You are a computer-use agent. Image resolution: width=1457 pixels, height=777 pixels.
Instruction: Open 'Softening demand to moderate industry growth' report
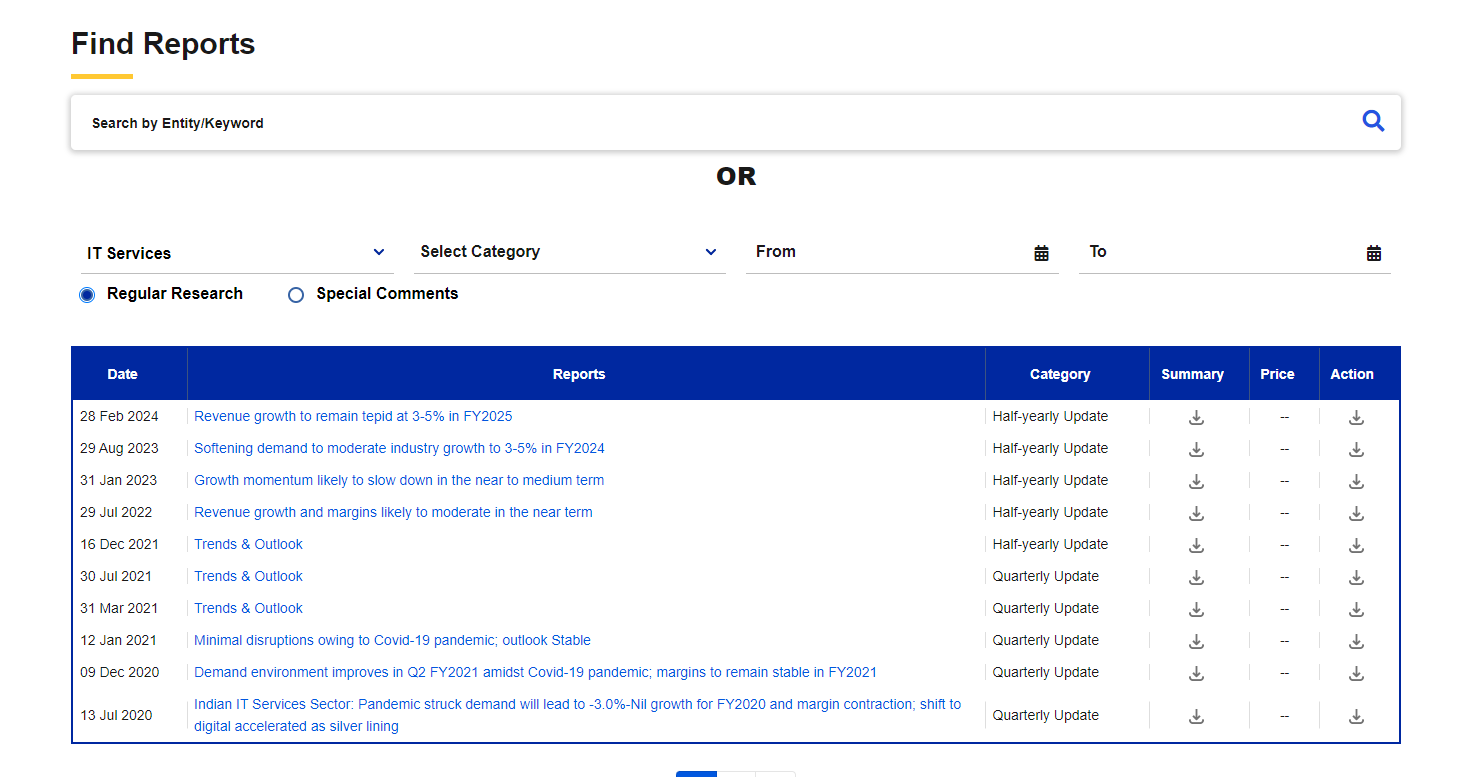click(399, 448)
